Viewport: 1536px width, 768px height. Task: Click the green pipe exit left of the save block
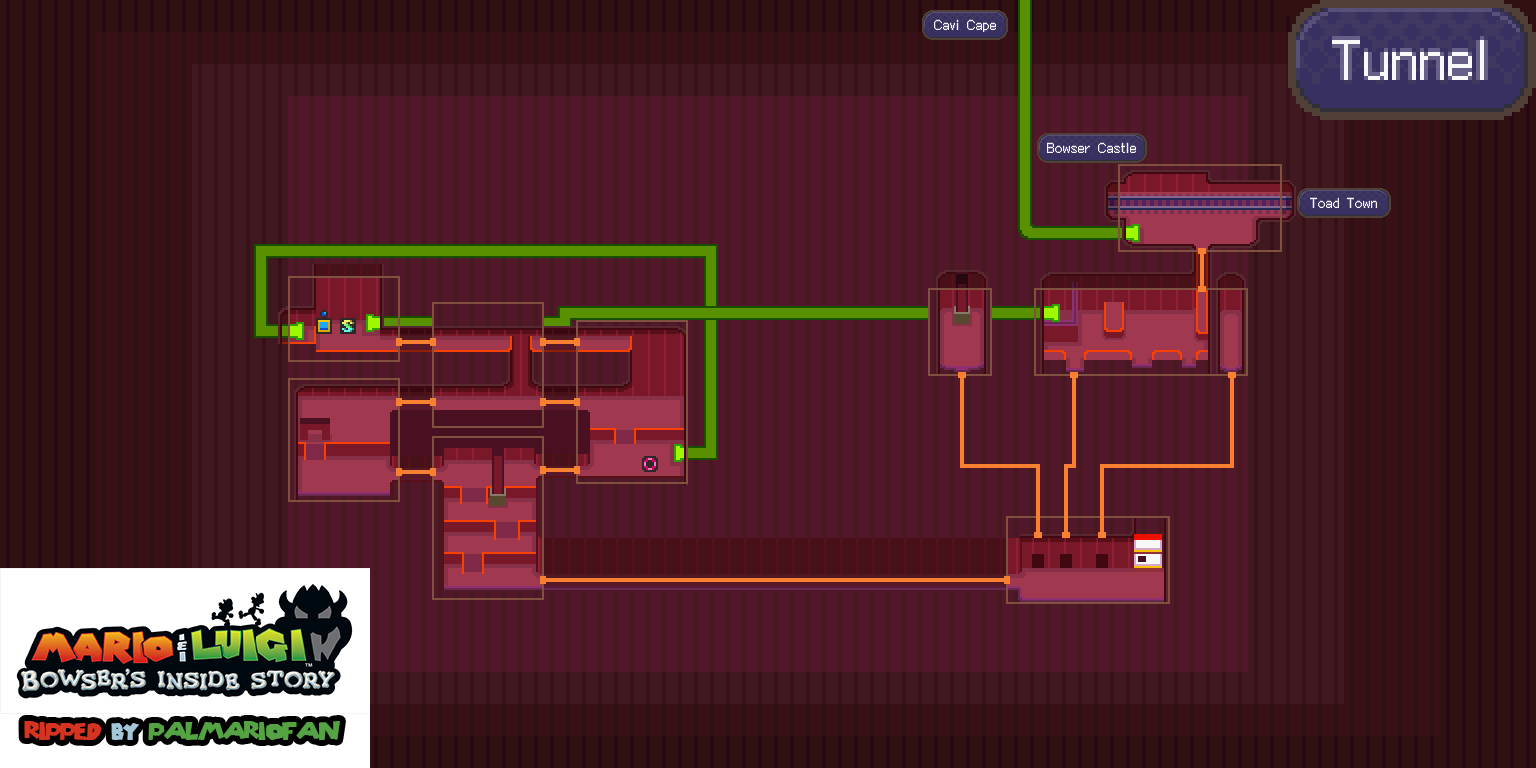click(296, 330)
